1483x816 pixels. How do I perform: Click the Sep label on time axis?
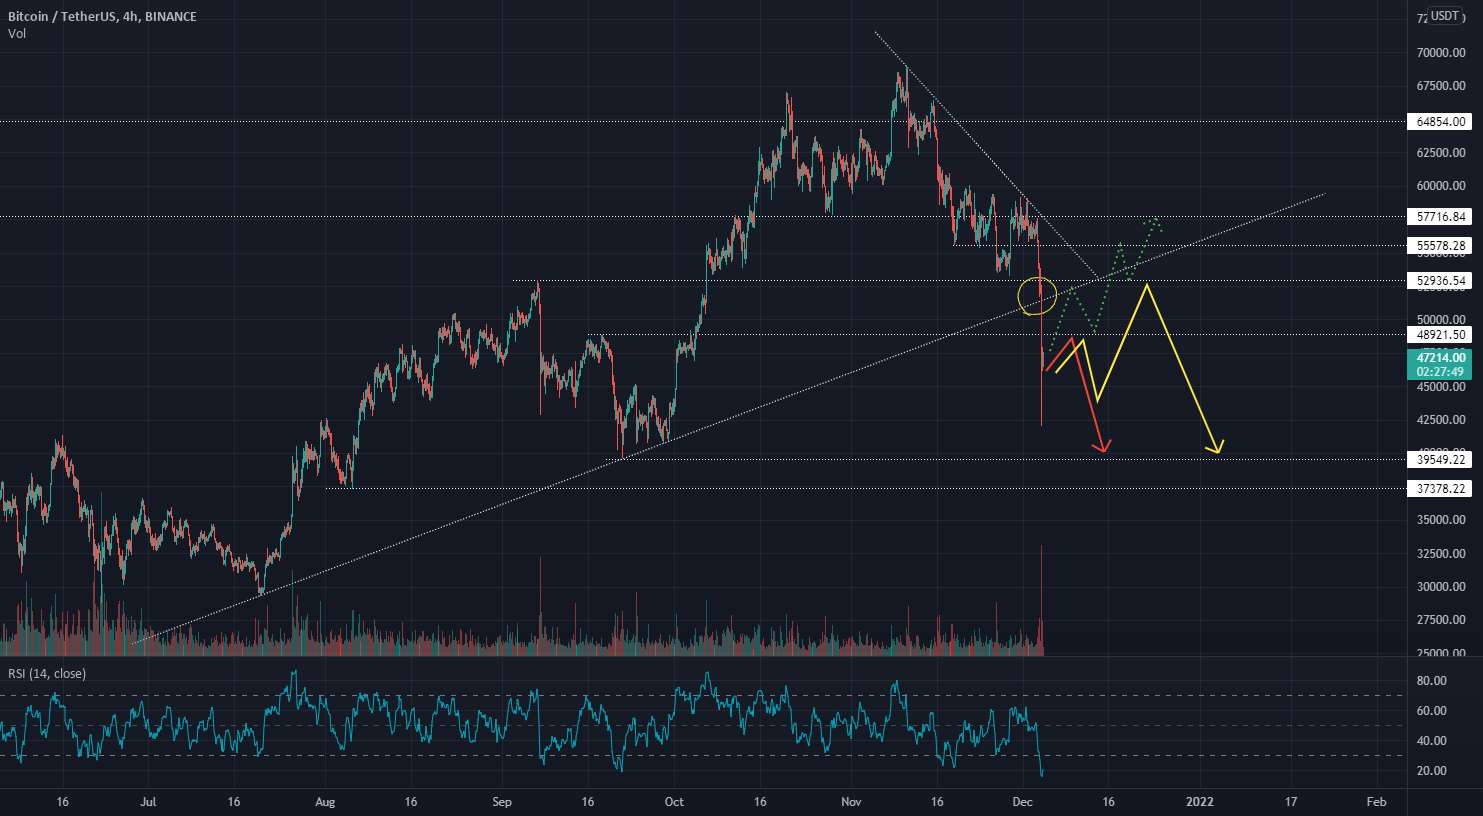502,802
